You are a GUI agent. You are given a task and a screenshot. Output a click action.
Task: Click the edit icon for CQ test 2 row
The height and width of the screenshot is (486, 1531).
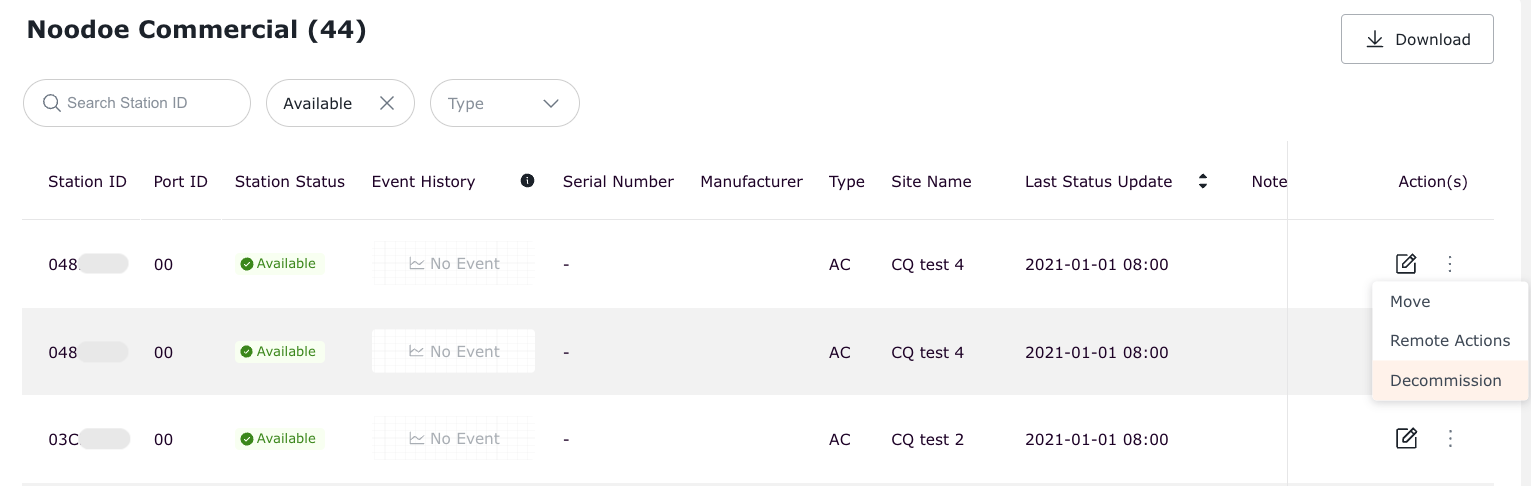[x=1406, y=438]
